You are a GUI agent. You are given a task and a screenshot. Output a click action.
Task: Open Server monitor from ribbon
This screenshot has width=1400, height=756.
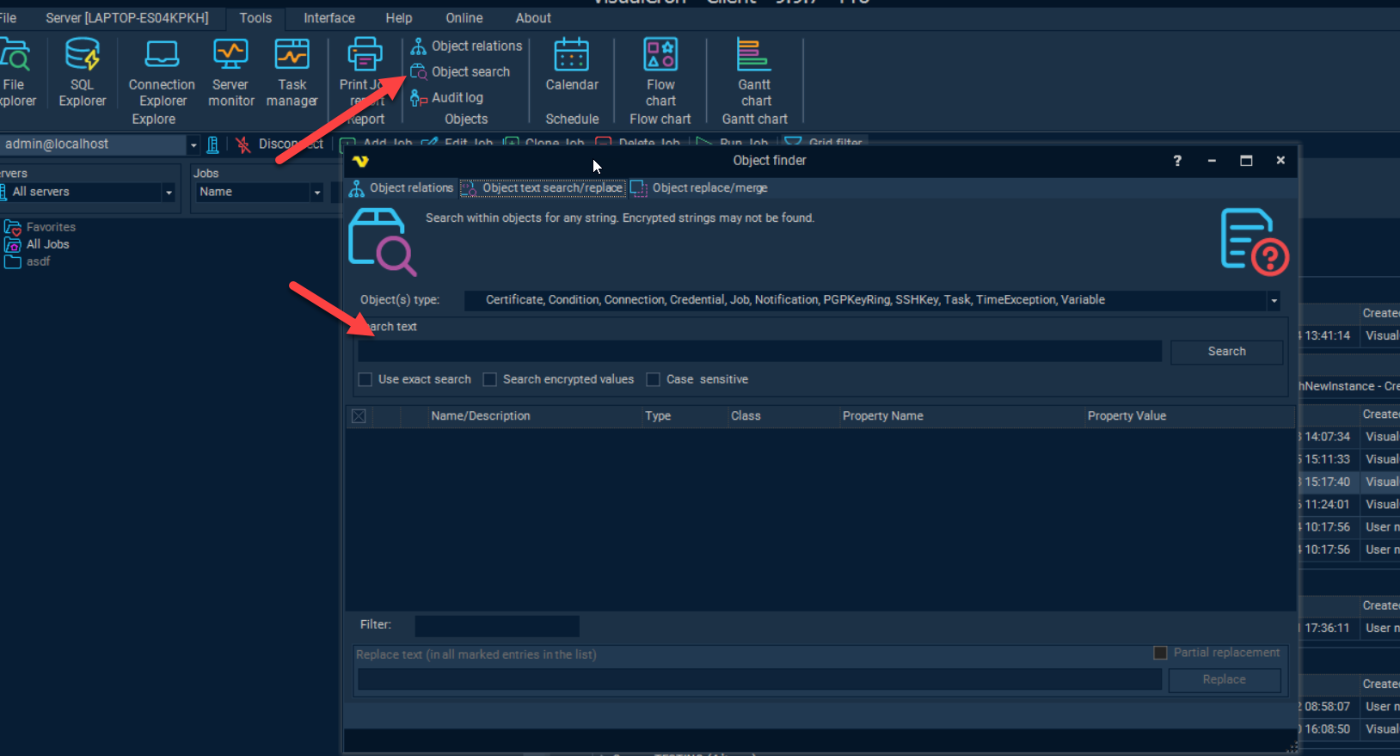(x=231, y=72)
